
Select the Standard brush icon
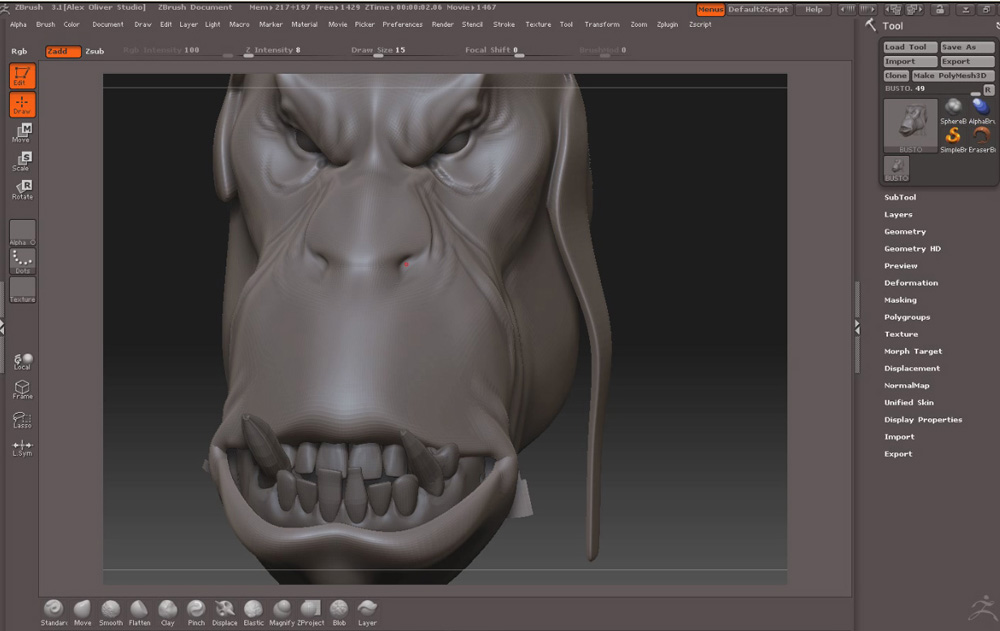53,609
